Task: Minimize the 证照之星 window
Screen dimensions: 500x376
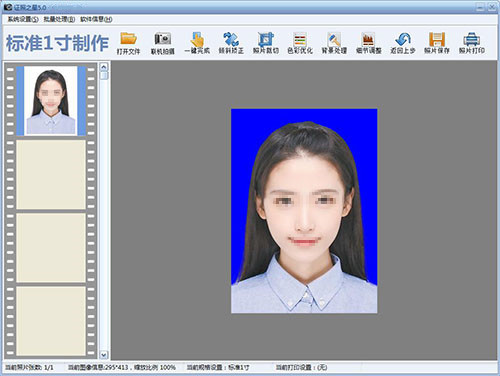Action: (x=480, y=7)
